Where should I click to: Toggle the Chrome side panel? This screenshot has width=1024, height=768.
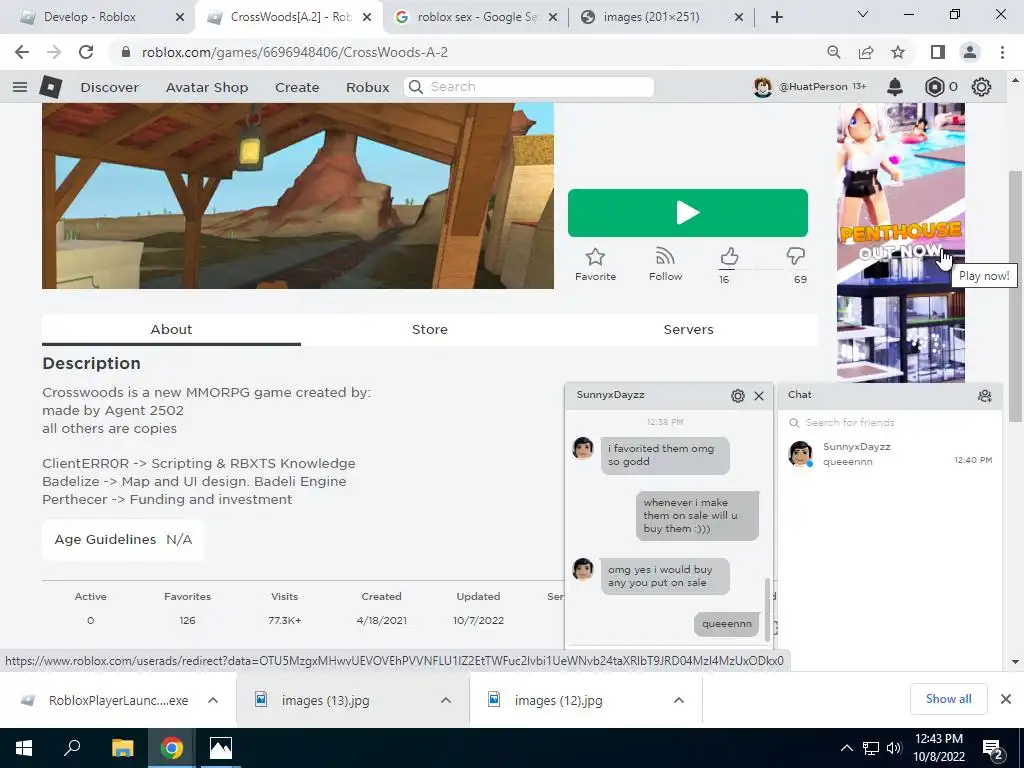point(937,52)
